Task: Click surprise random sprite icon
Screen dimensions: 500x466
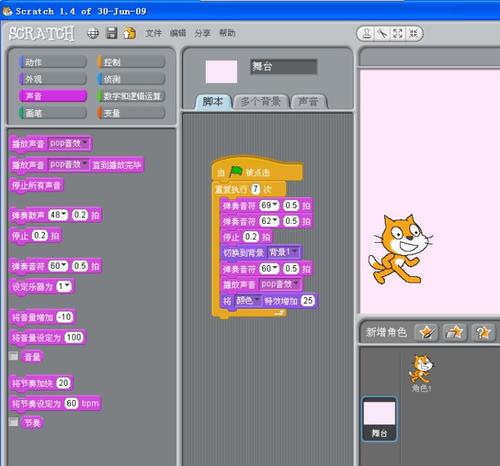Action: pos(483,332)
